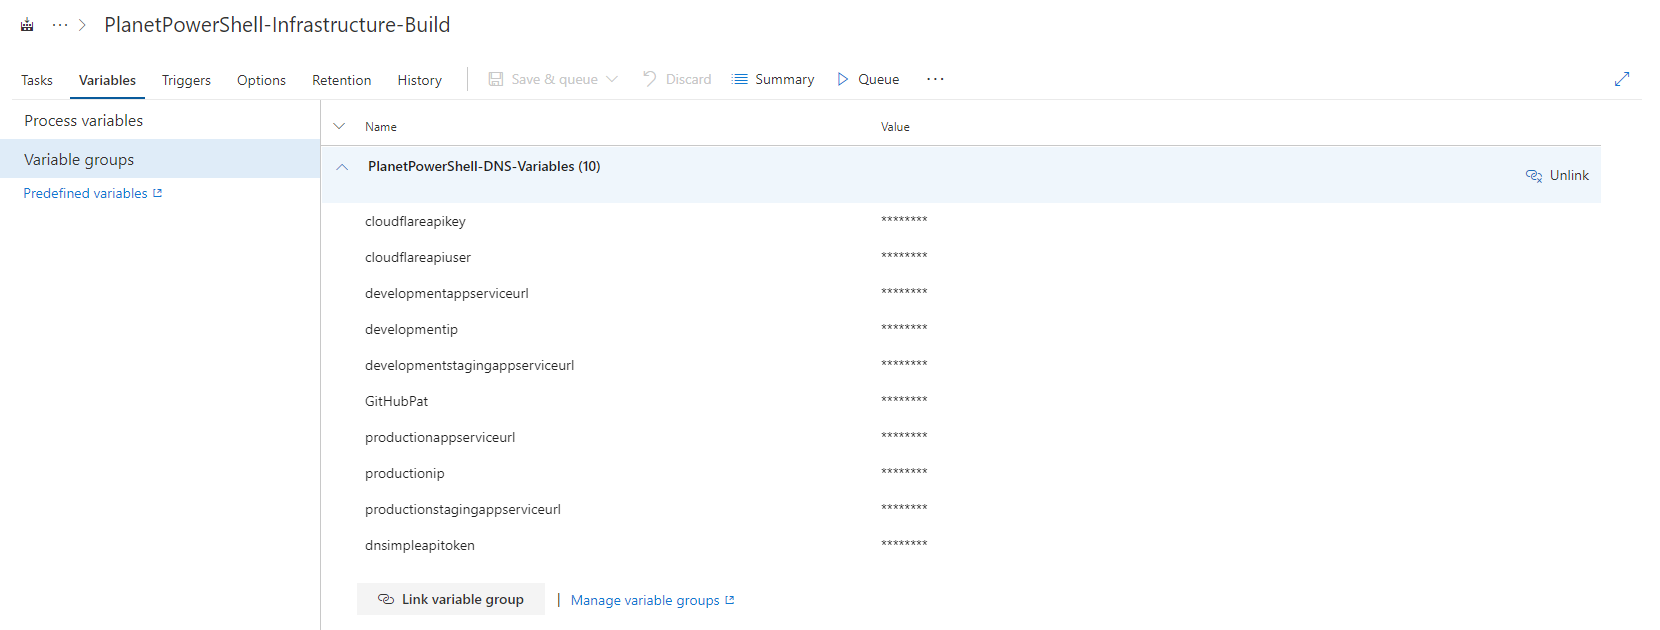
Task: Select Variable groups in sidebar
Action: [x=160, y=159]
